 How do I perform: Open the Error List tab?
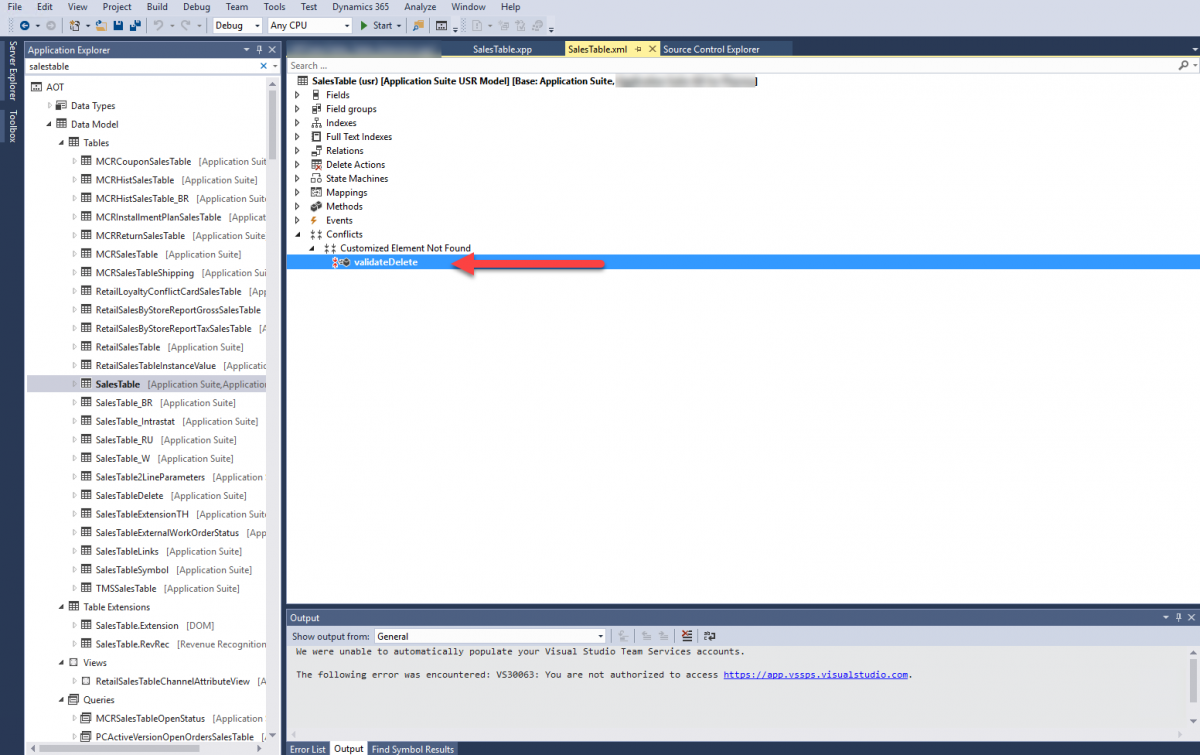pos(307,749)
